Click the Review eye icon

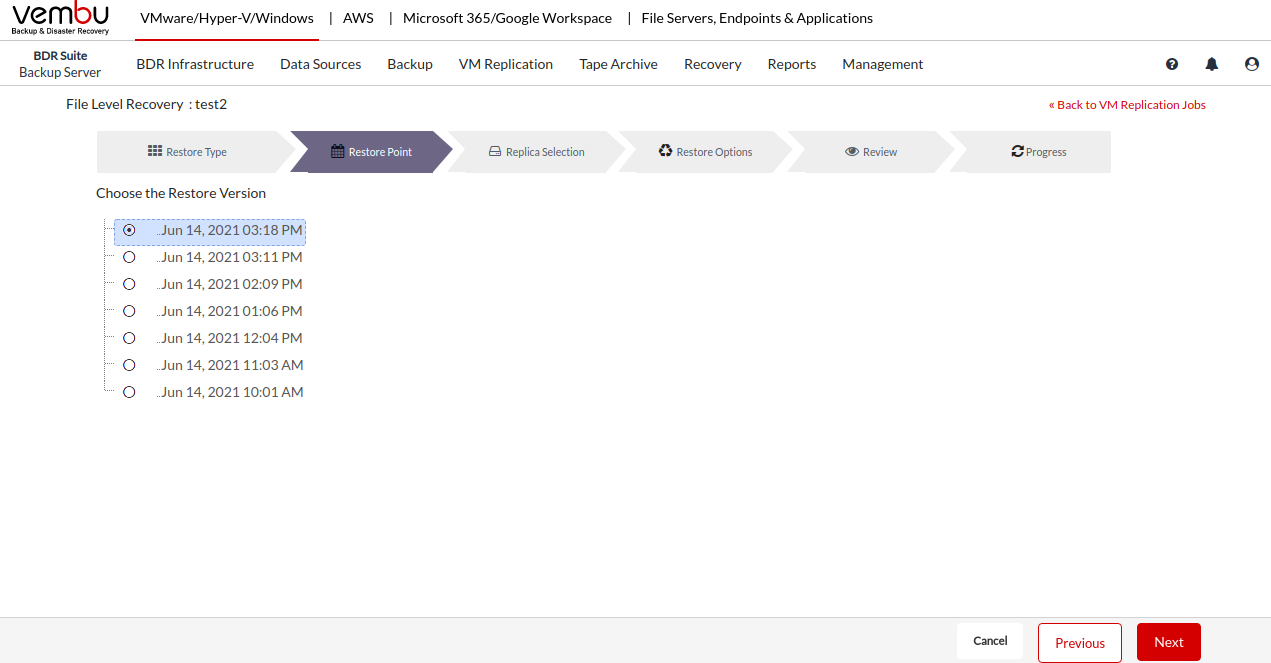[x=852, y=152]
